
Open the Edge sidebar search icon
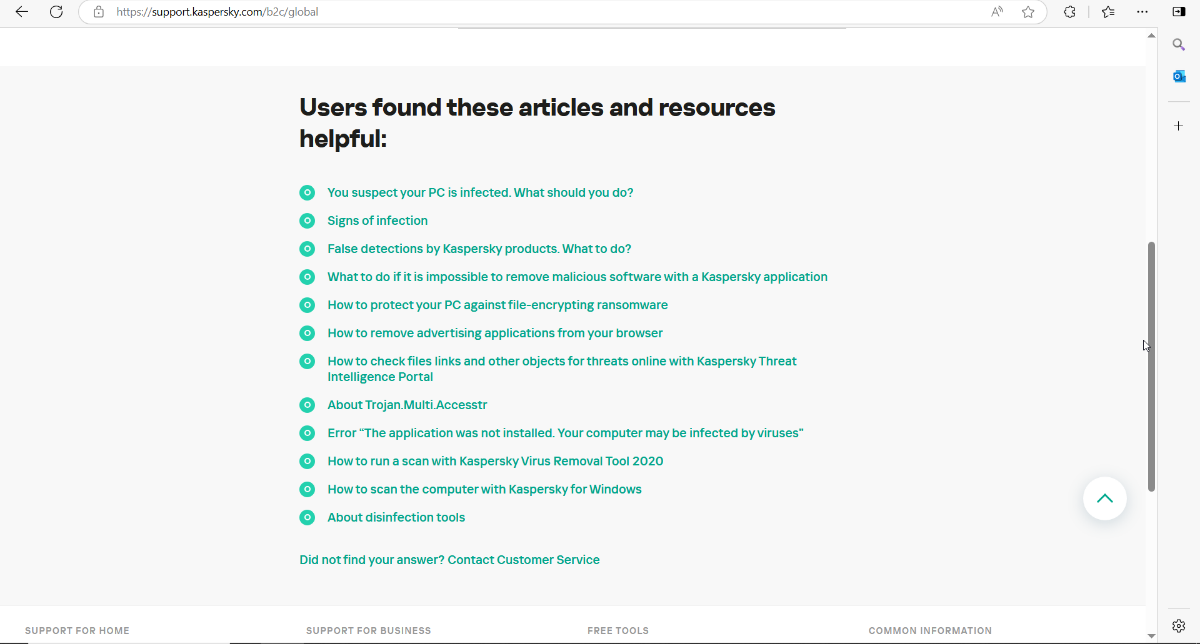(1179, 44)
